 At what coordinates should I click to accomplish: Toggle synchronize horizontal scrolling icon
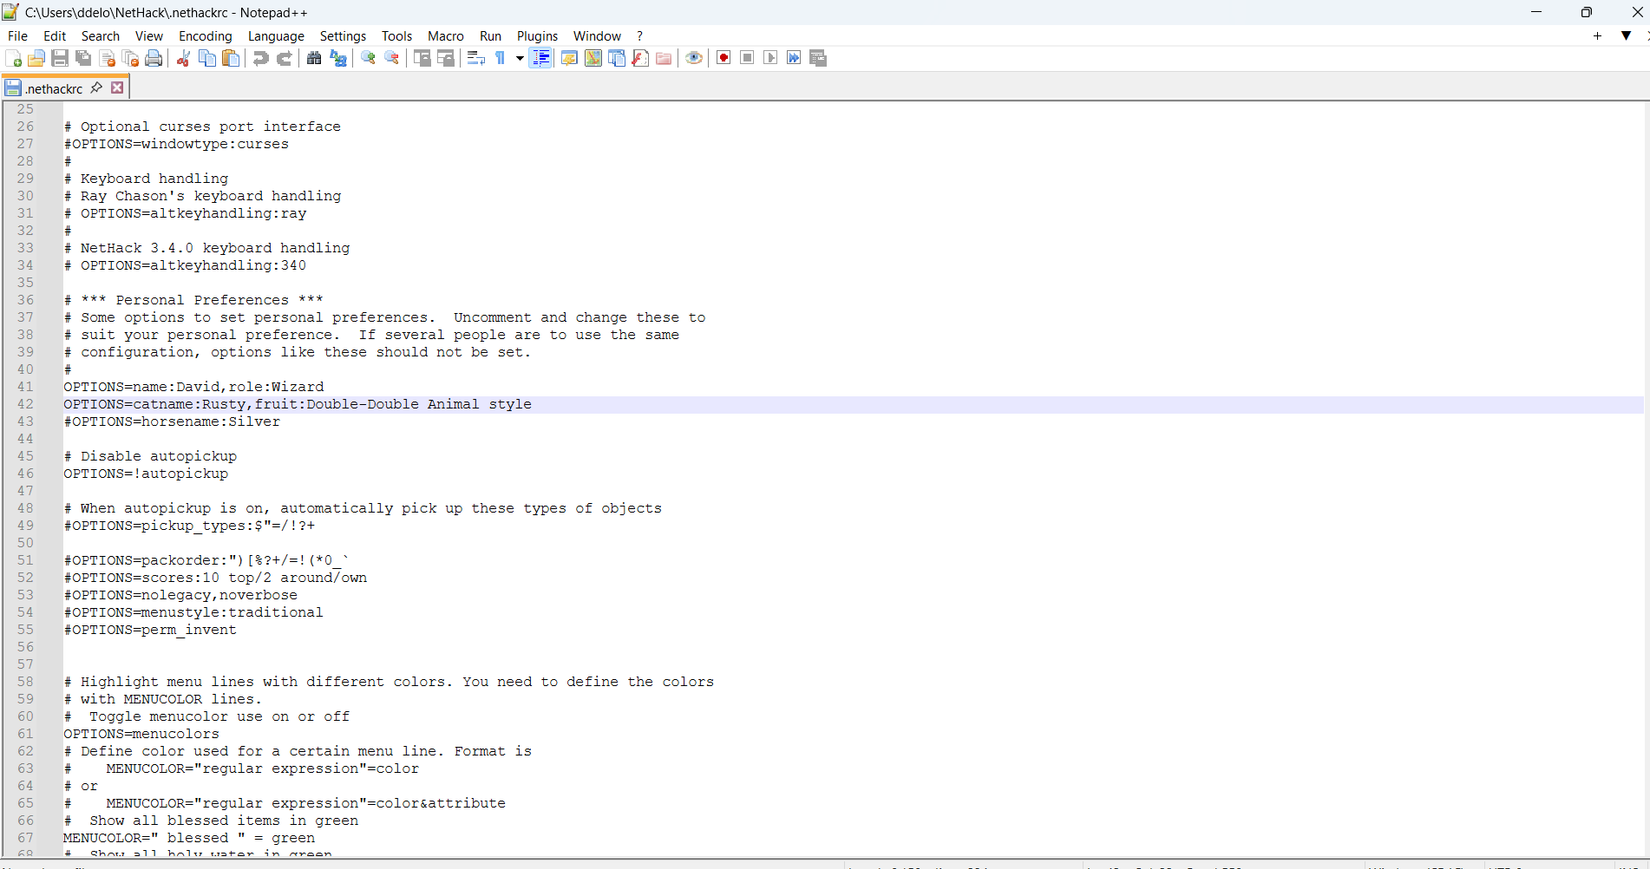(446, 58)
